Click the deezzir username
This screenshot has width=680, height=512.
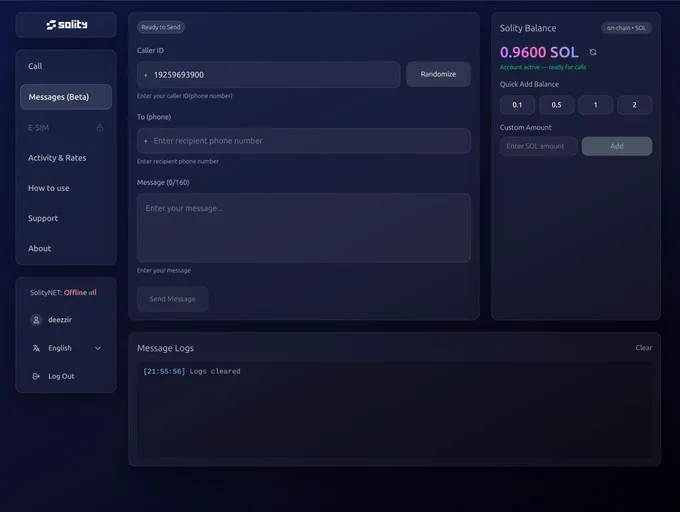(x=60, y=320)
